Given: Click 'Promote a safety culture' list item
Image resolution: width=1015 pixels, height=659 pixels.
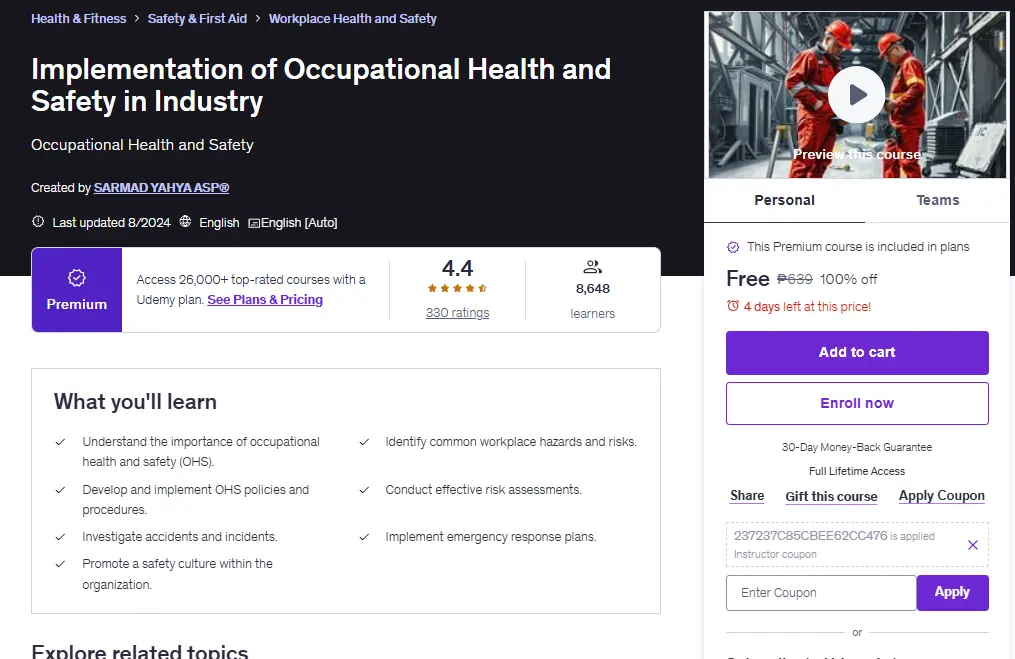Looking at the screenshot, I should [177, 574].
